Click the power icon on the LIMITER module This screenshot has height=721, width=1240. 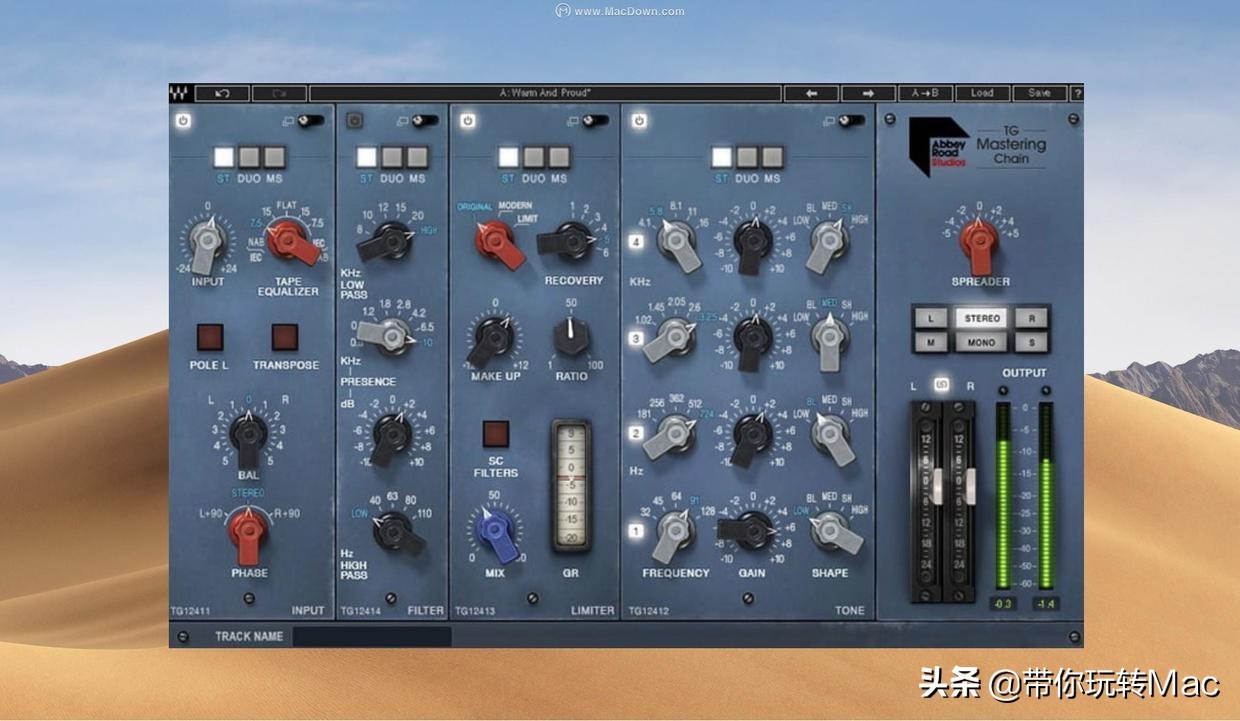(466, 120)
